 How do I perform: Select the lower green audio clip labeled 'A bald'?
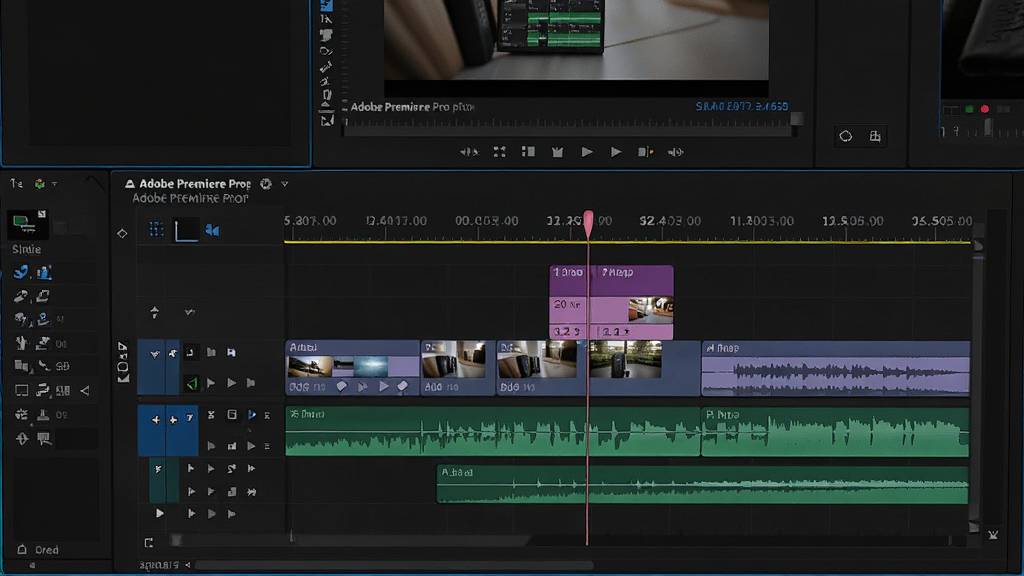tap(703, 485)
